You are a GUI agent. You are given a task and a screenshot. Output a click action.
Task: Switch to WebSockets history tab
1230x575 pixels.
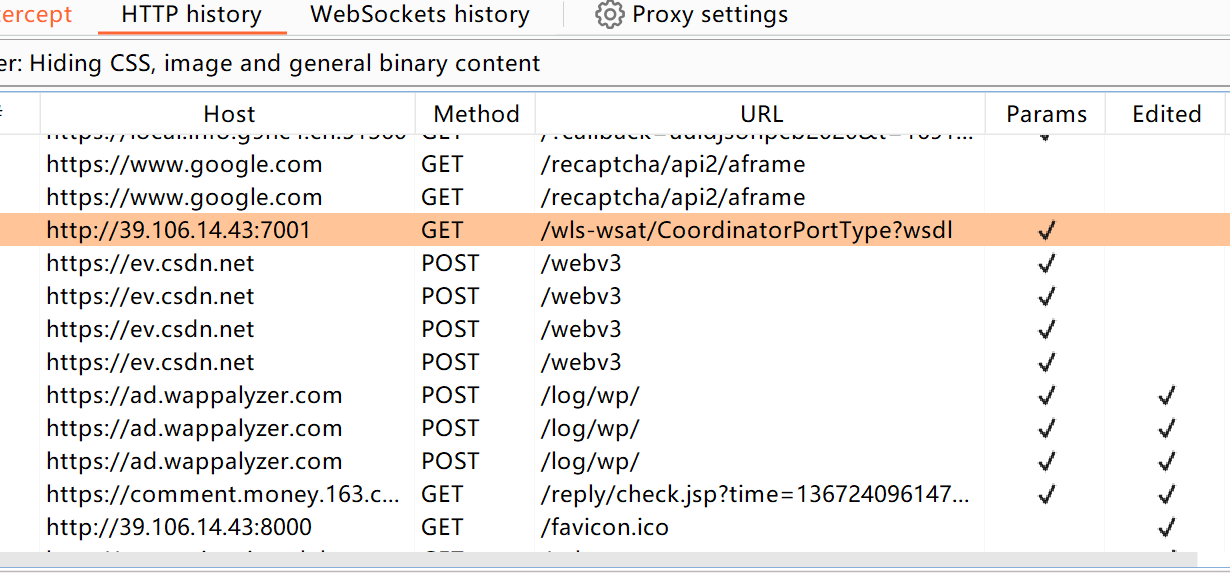[420, 15]
